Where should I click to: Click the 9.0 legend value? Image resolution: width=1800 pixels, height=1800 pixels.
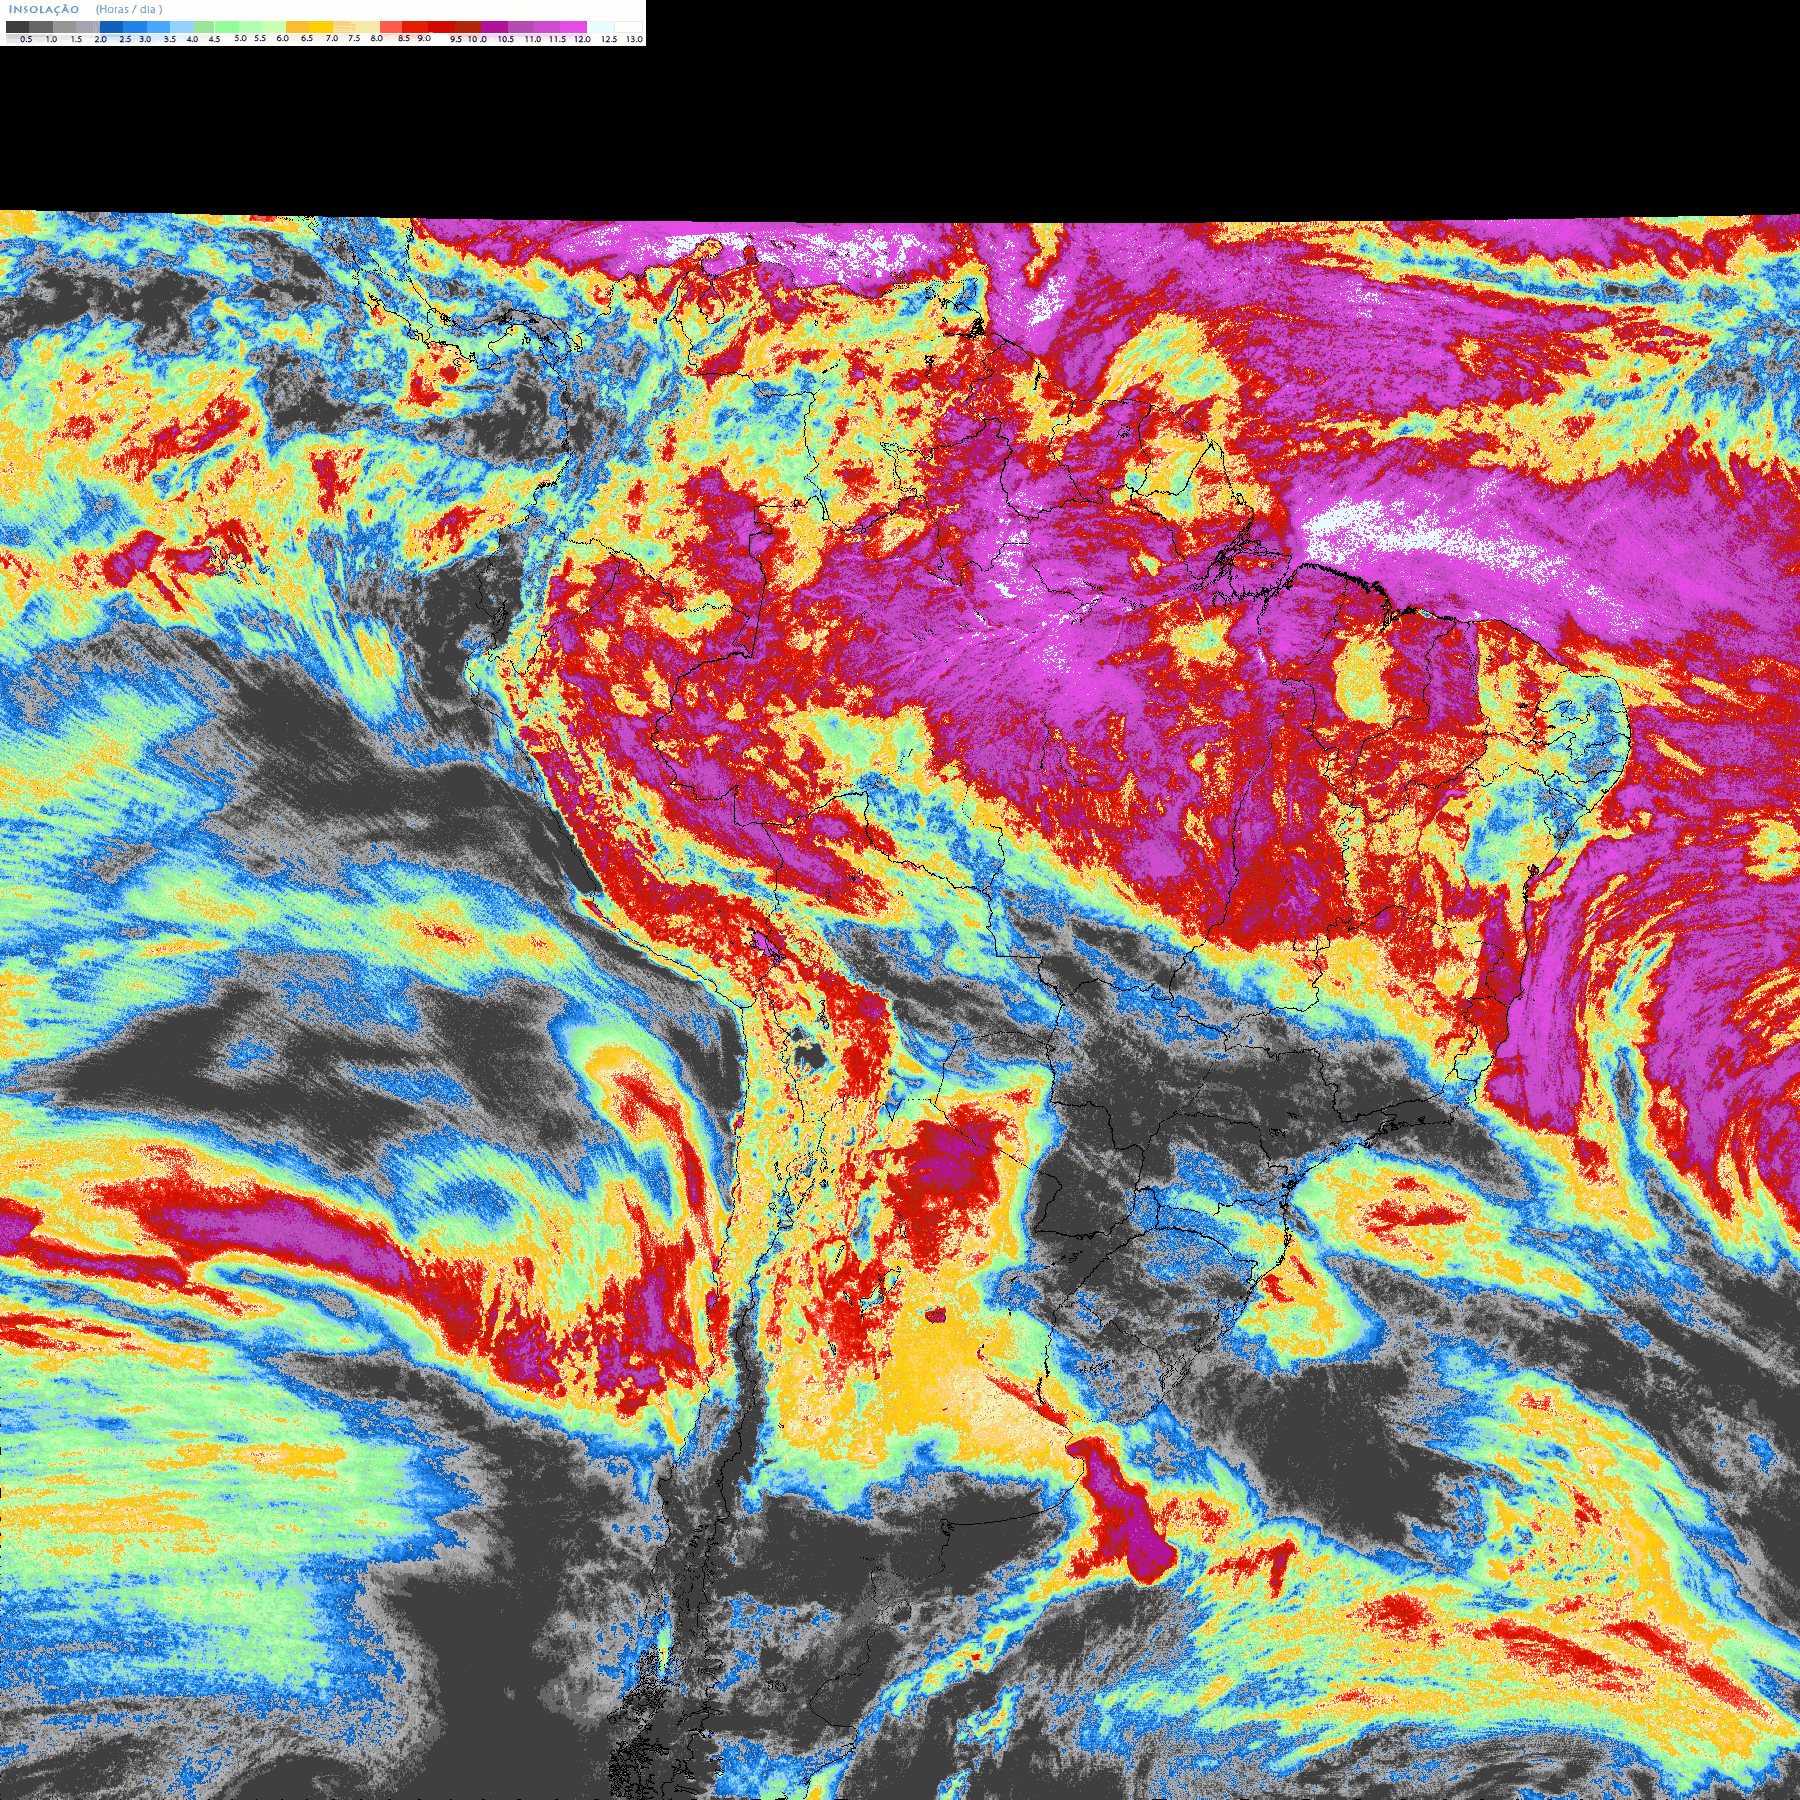424,38
